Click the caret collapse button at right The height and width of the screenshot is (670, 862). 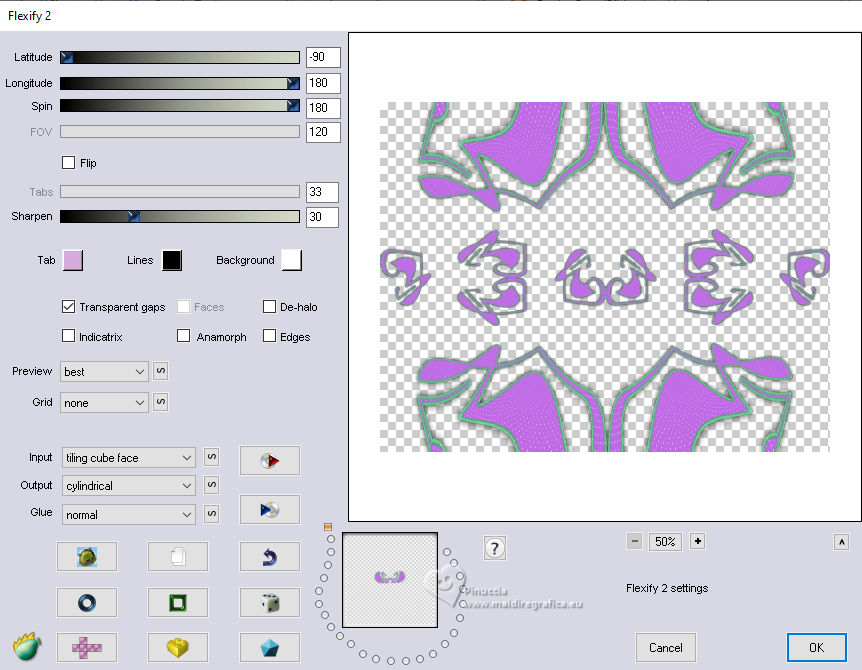[x=841, y=542]
